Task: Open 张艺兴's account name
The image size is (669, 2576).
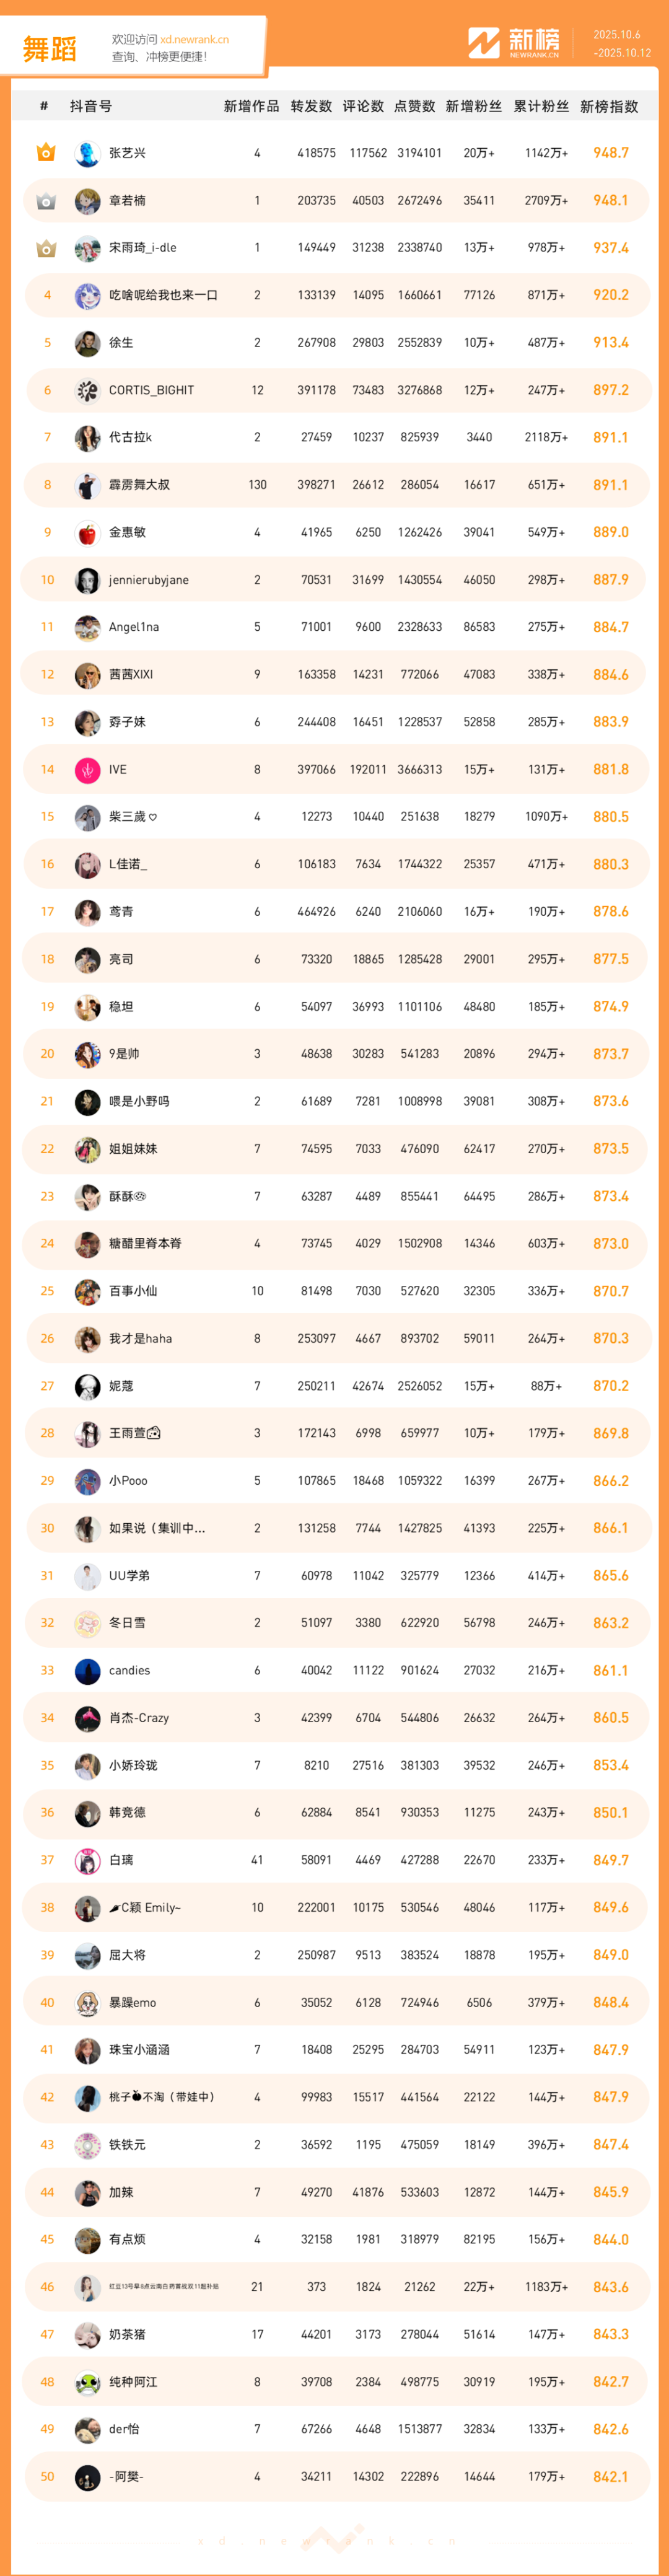Action: tap(127, 153)
